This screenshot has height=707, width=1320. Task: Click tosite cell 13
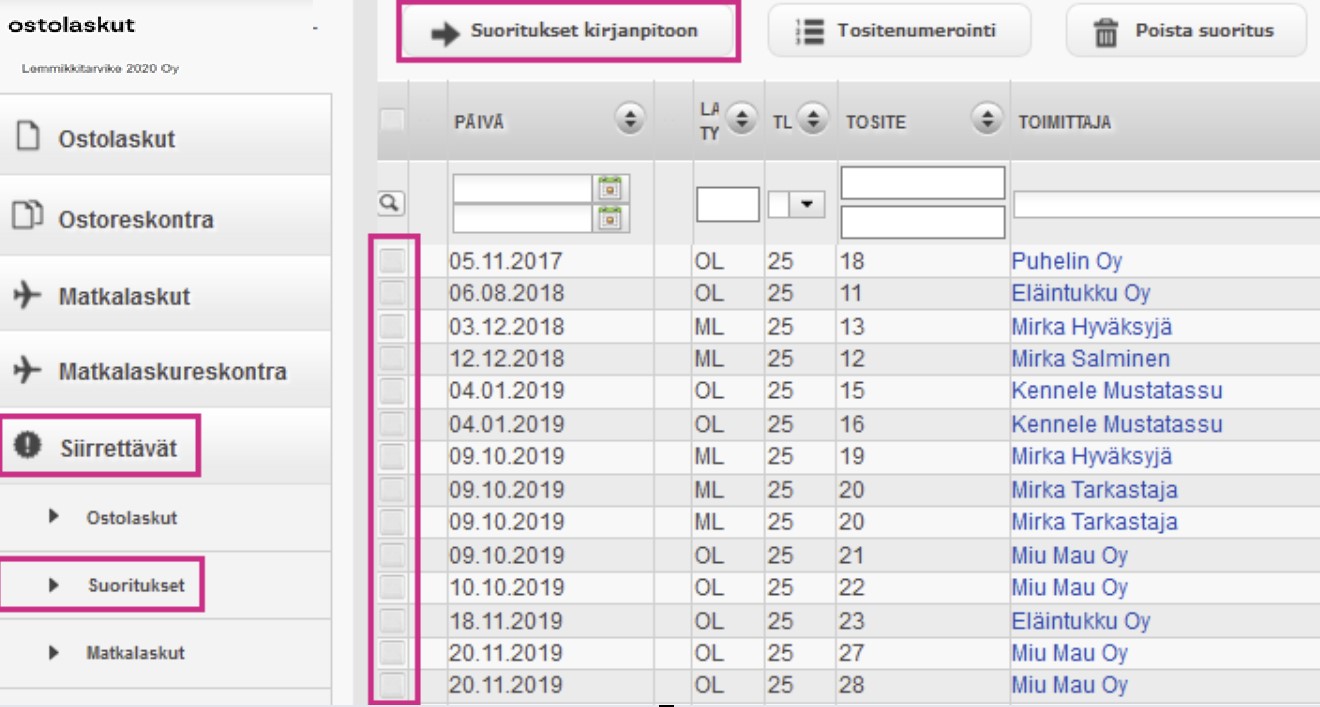tap(851, 327)
